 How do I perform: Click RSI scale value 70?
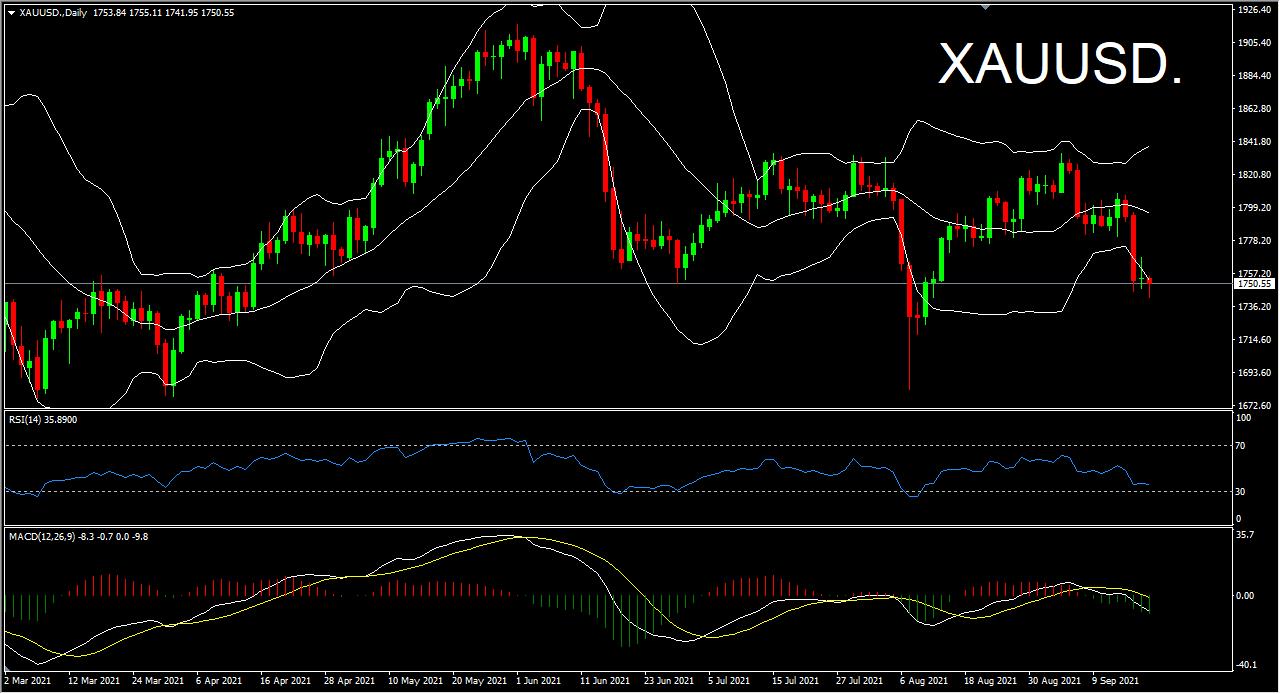[x=1240, y=445]
